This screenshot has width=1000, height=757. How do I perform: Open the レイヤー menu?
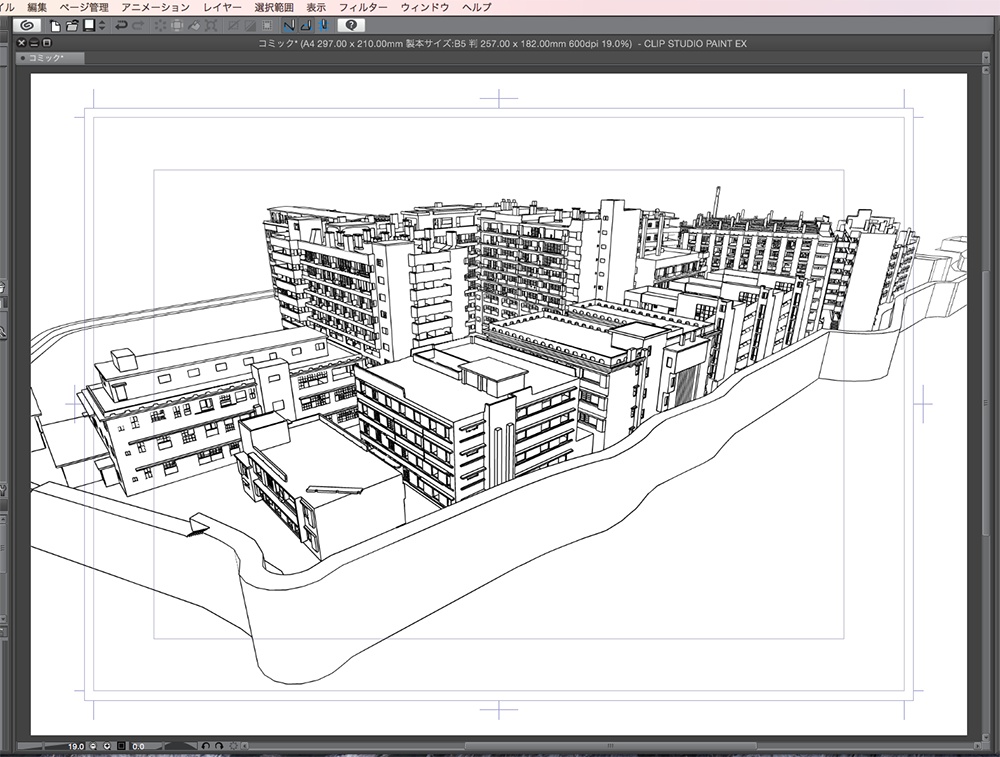click(220, 7)
